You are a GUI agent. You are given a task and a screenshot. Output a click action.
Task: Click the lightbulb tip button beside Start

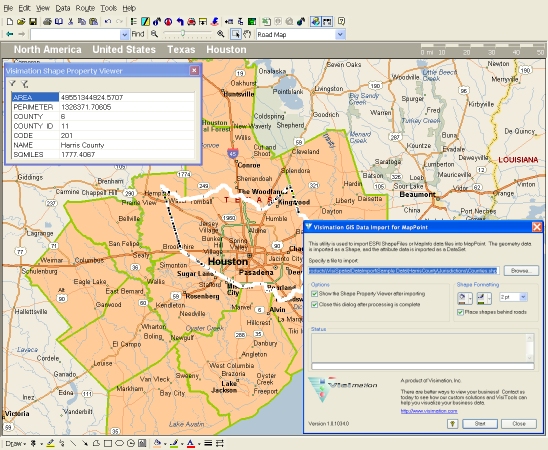tap(453, 424)
